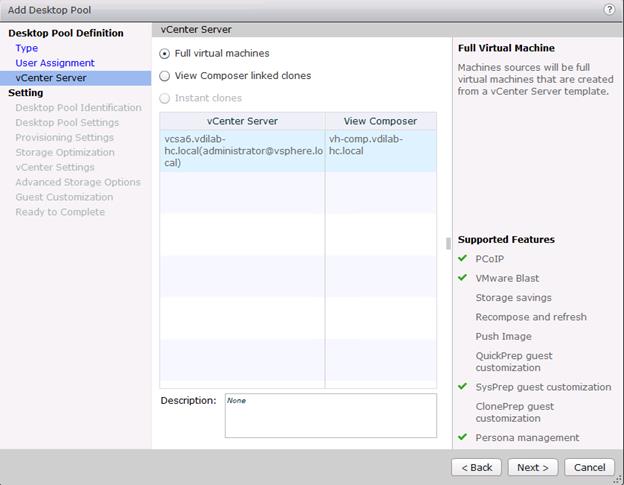
Task: Select View Composer linked clones option
Action: point(164,76)
